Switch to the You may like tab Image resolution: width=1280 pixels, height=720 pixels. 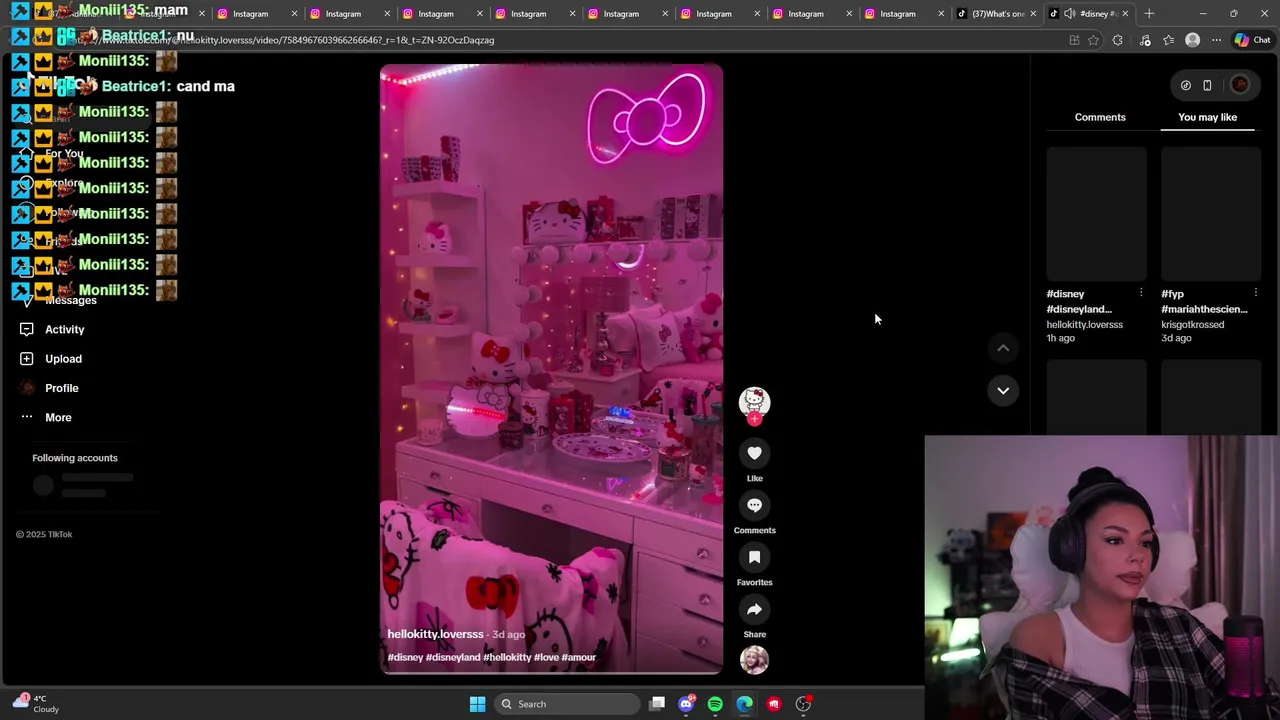tap(1207, 117)
